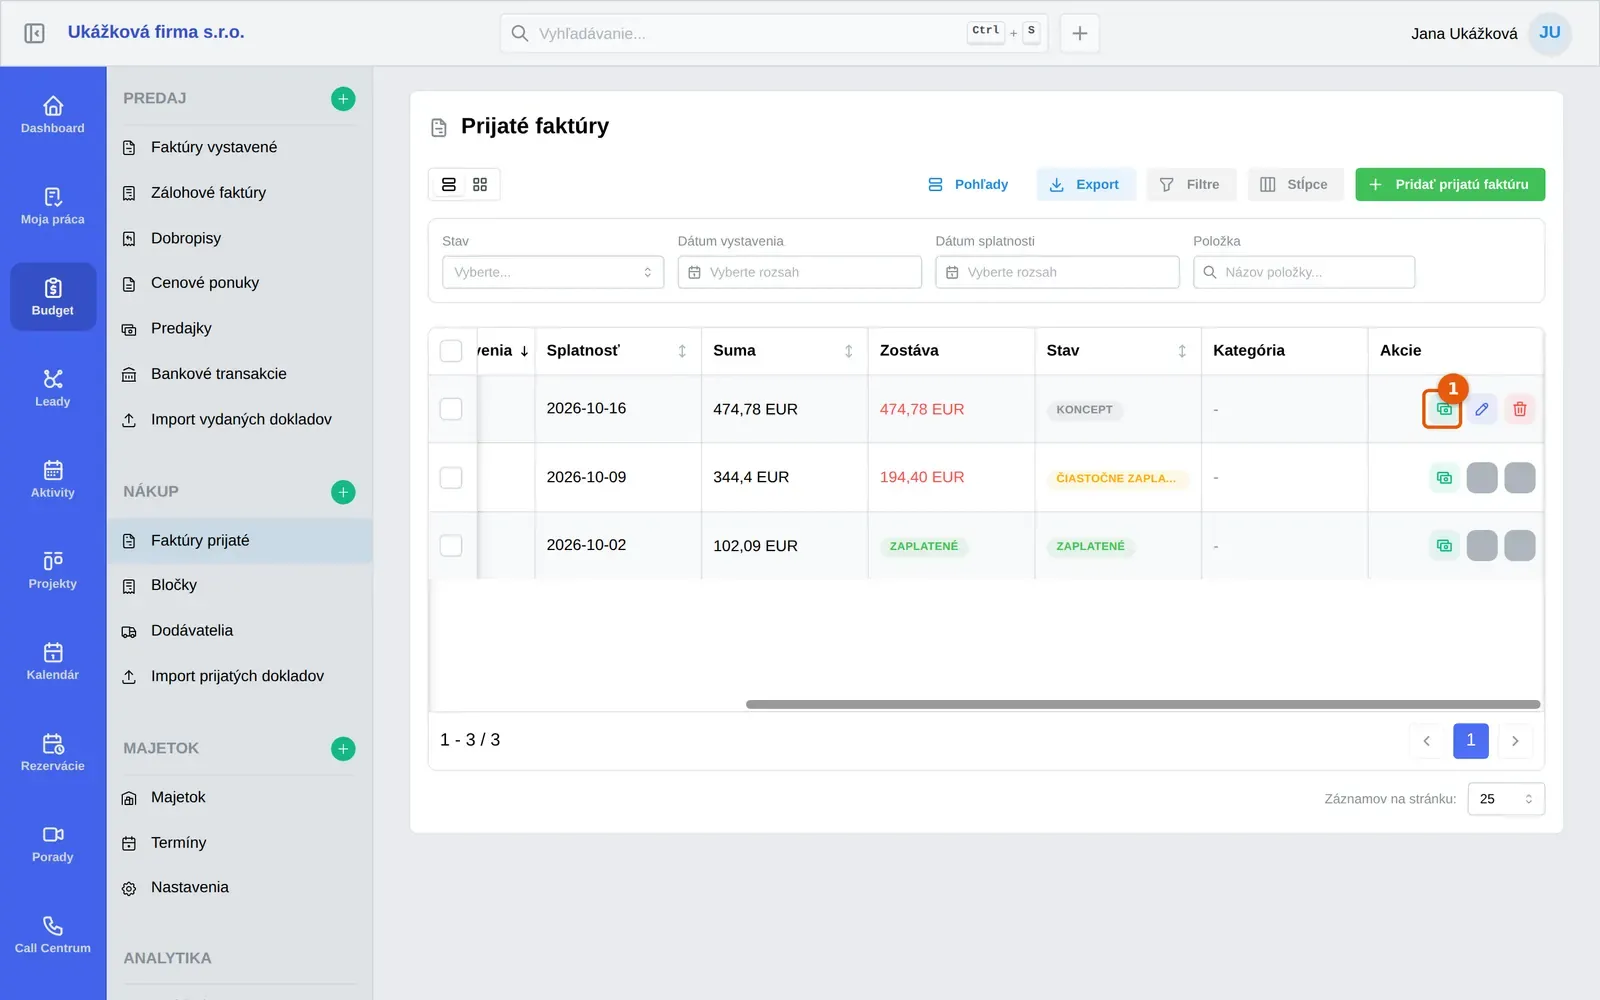Screen dimensions: 1600x1000
Task: Add new item in PREDAJ section
Action: (343, 98)
